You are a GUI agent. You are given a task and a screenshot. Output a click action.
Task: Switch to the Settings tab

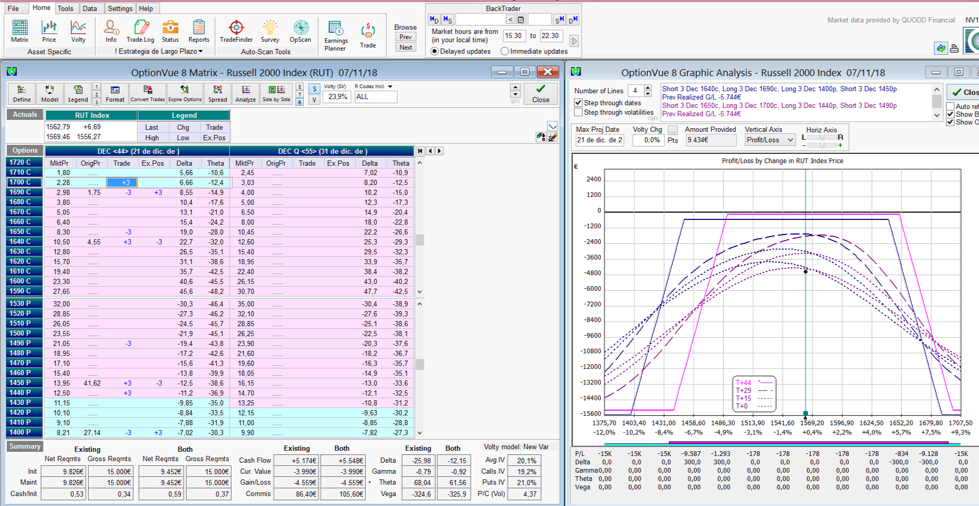point(120,9)
